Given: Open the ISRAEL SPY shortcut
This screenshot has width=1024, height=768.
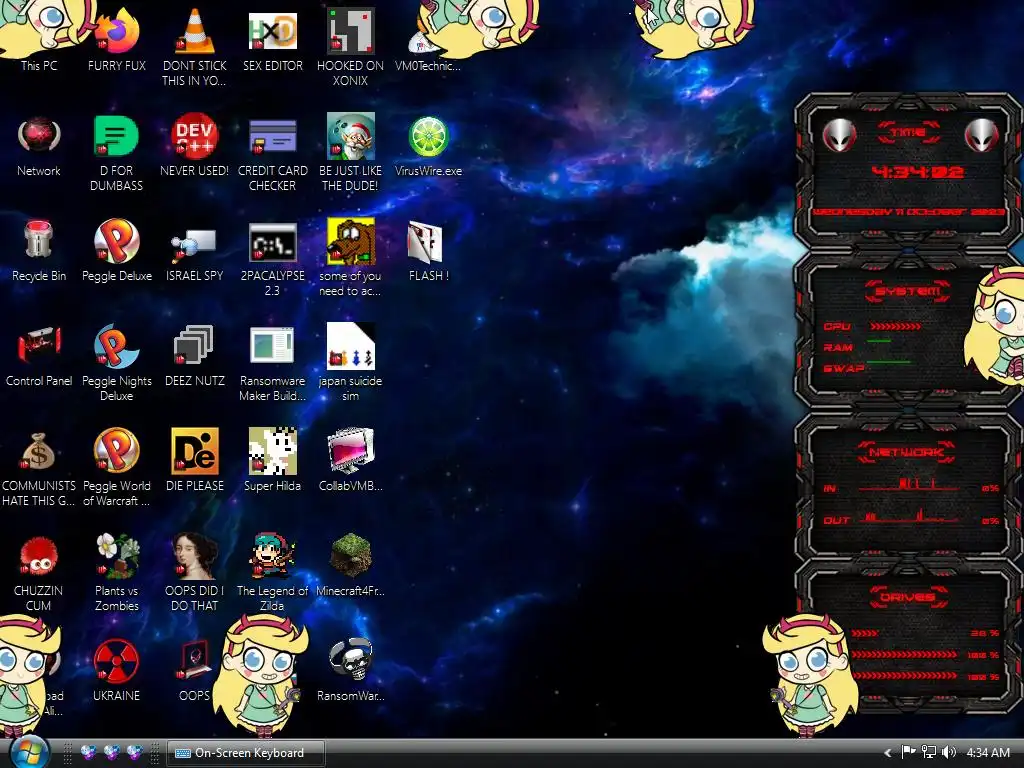Looking at the screenshot, I should (195, 244).
